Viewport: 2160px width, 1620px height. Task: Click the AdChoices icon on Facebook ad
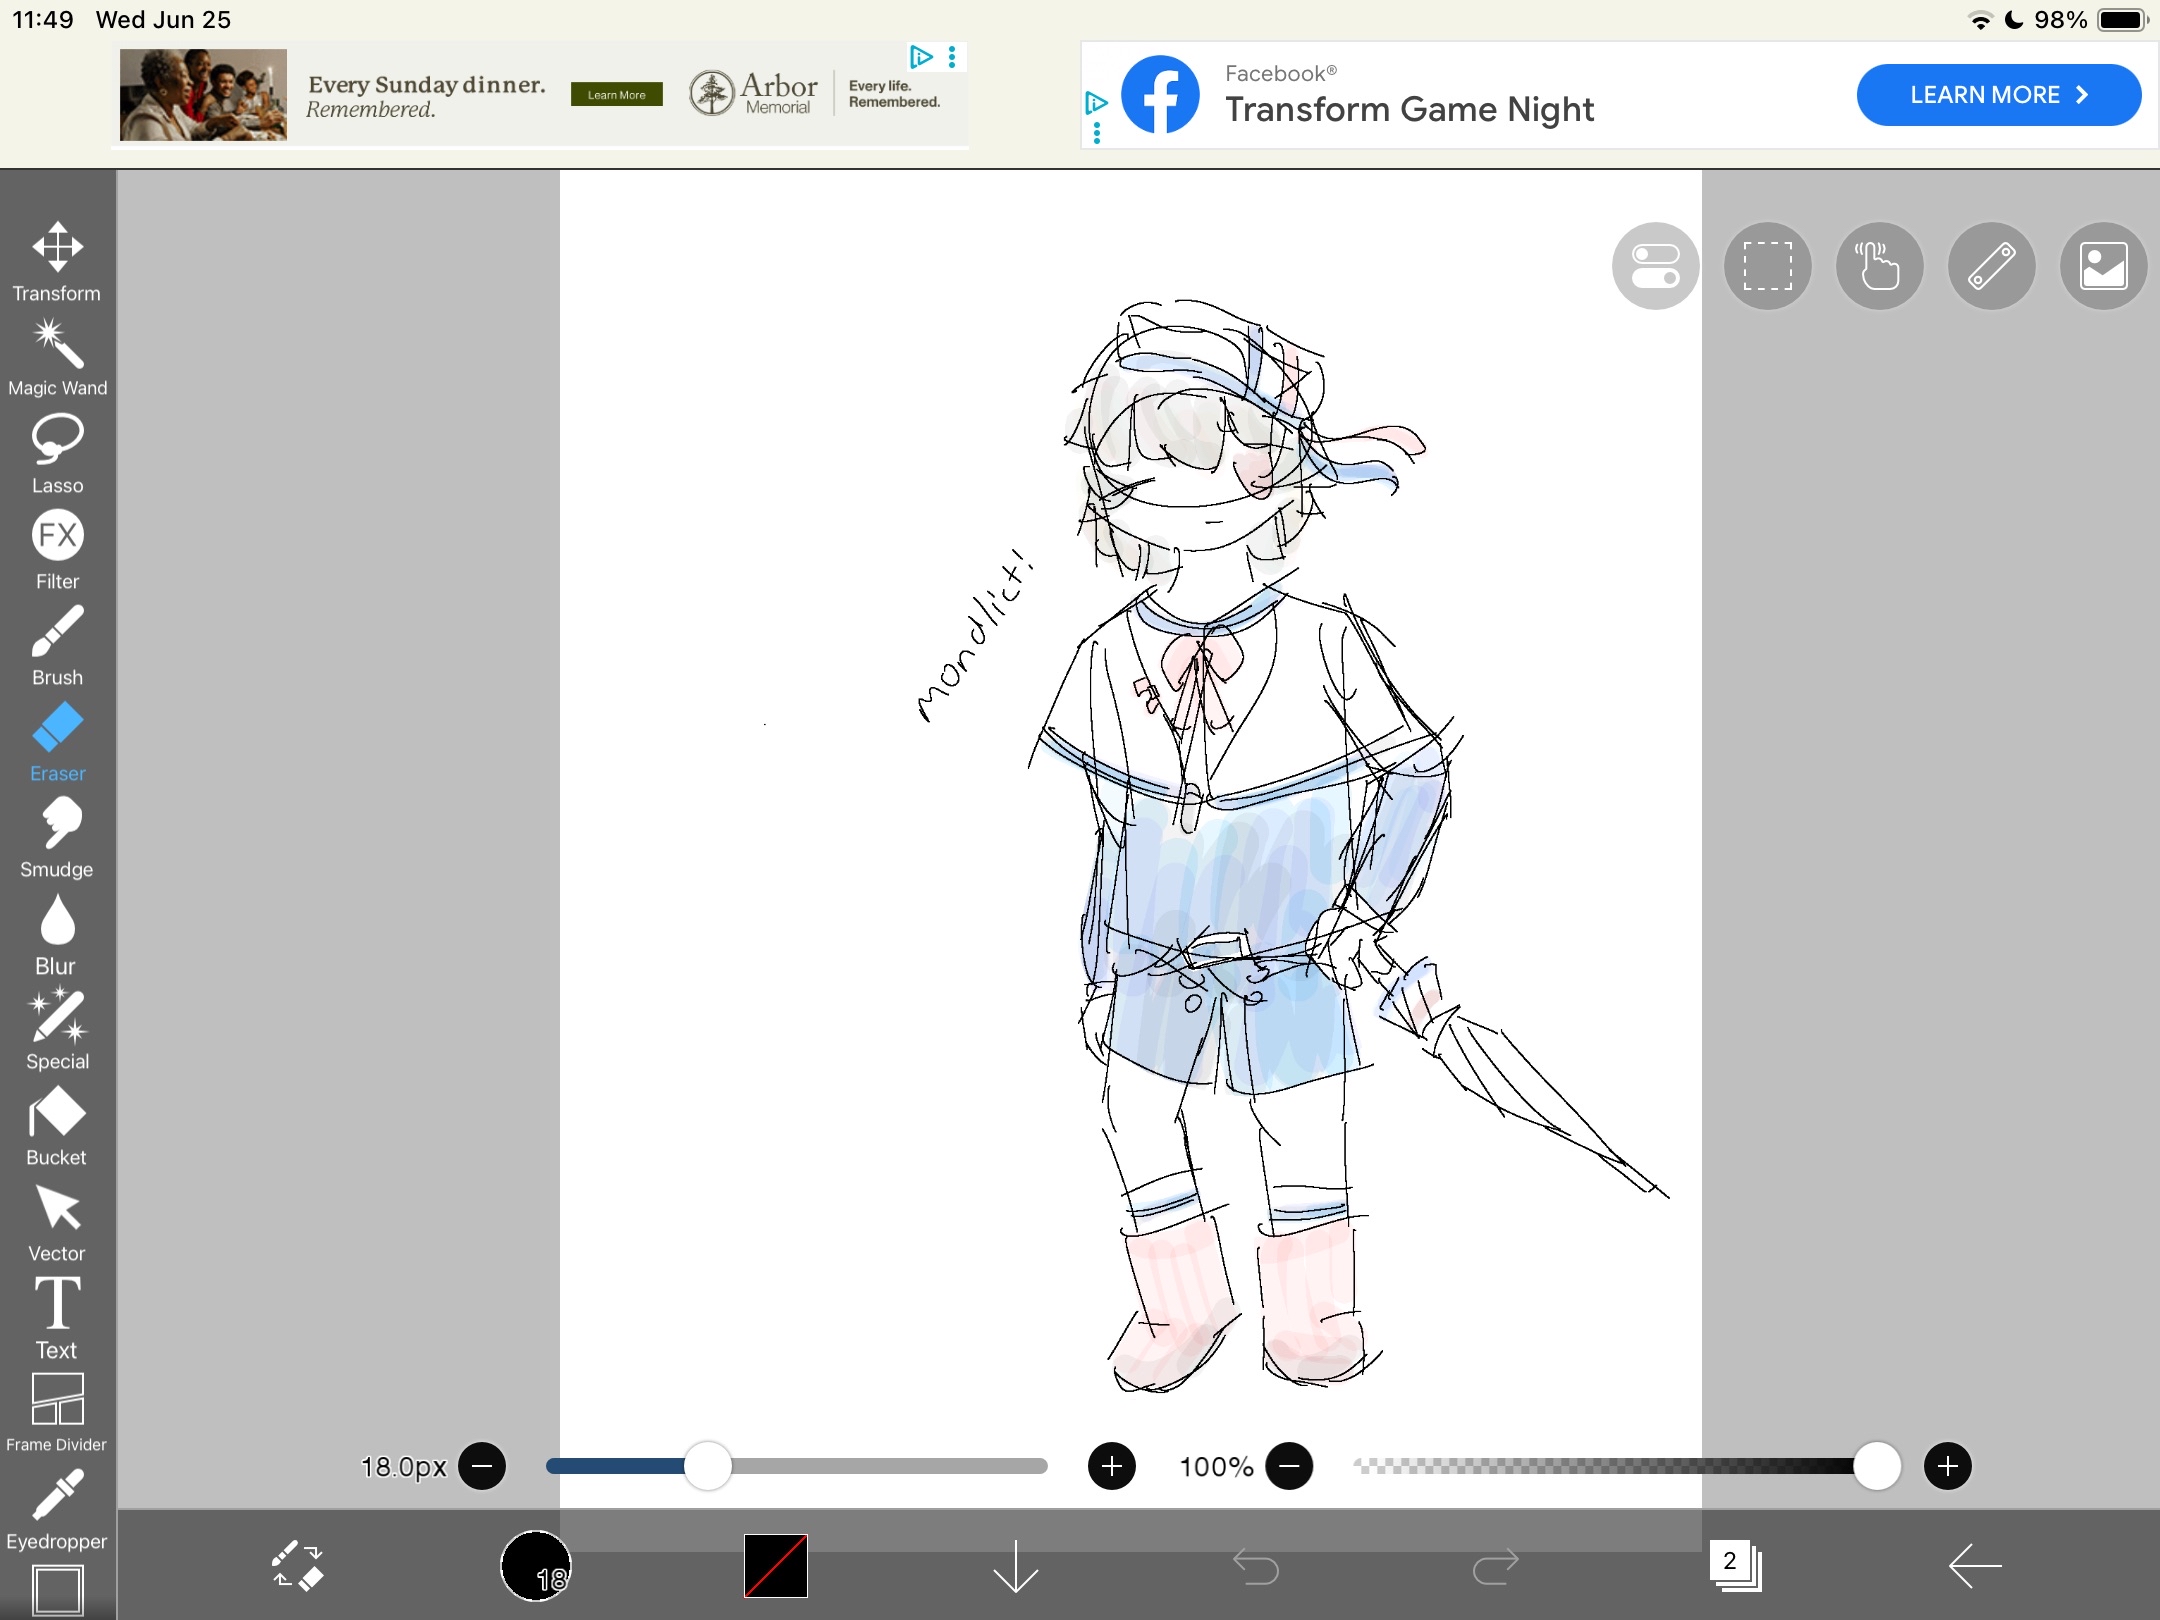1096,102
